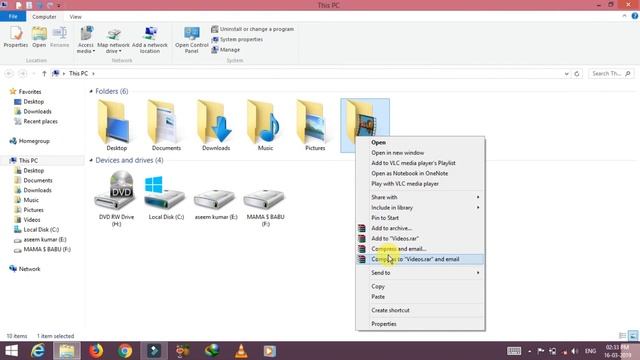Open Google Chrome from taskbar

tap(125, 351)
